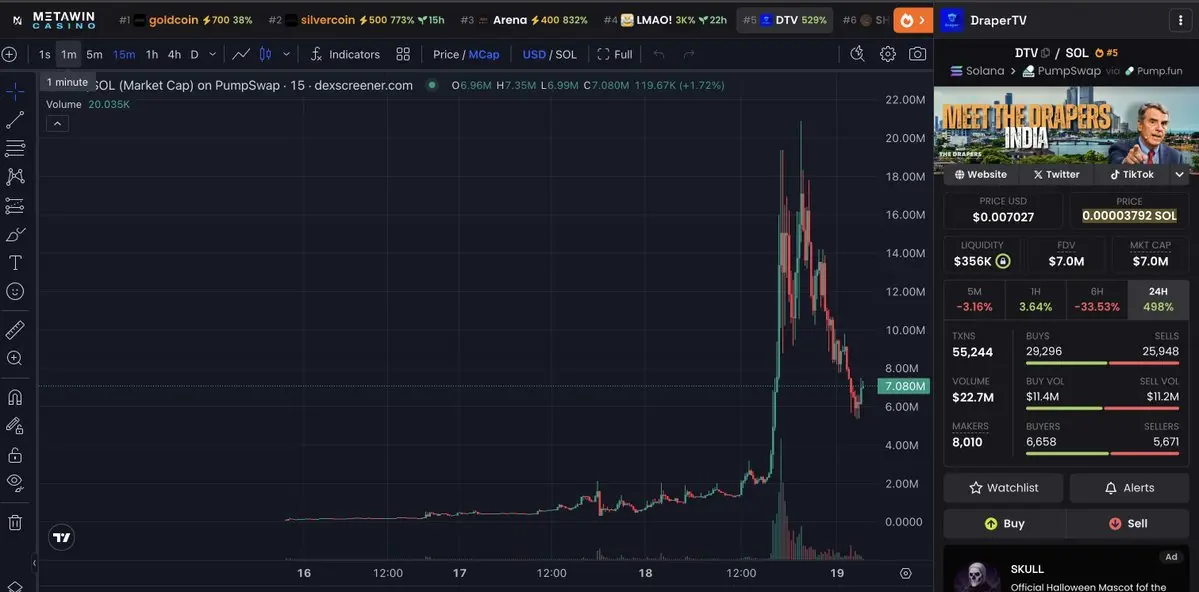Select the 1s timeframe
The image size is (1199, 592).
tap(44, 54)
